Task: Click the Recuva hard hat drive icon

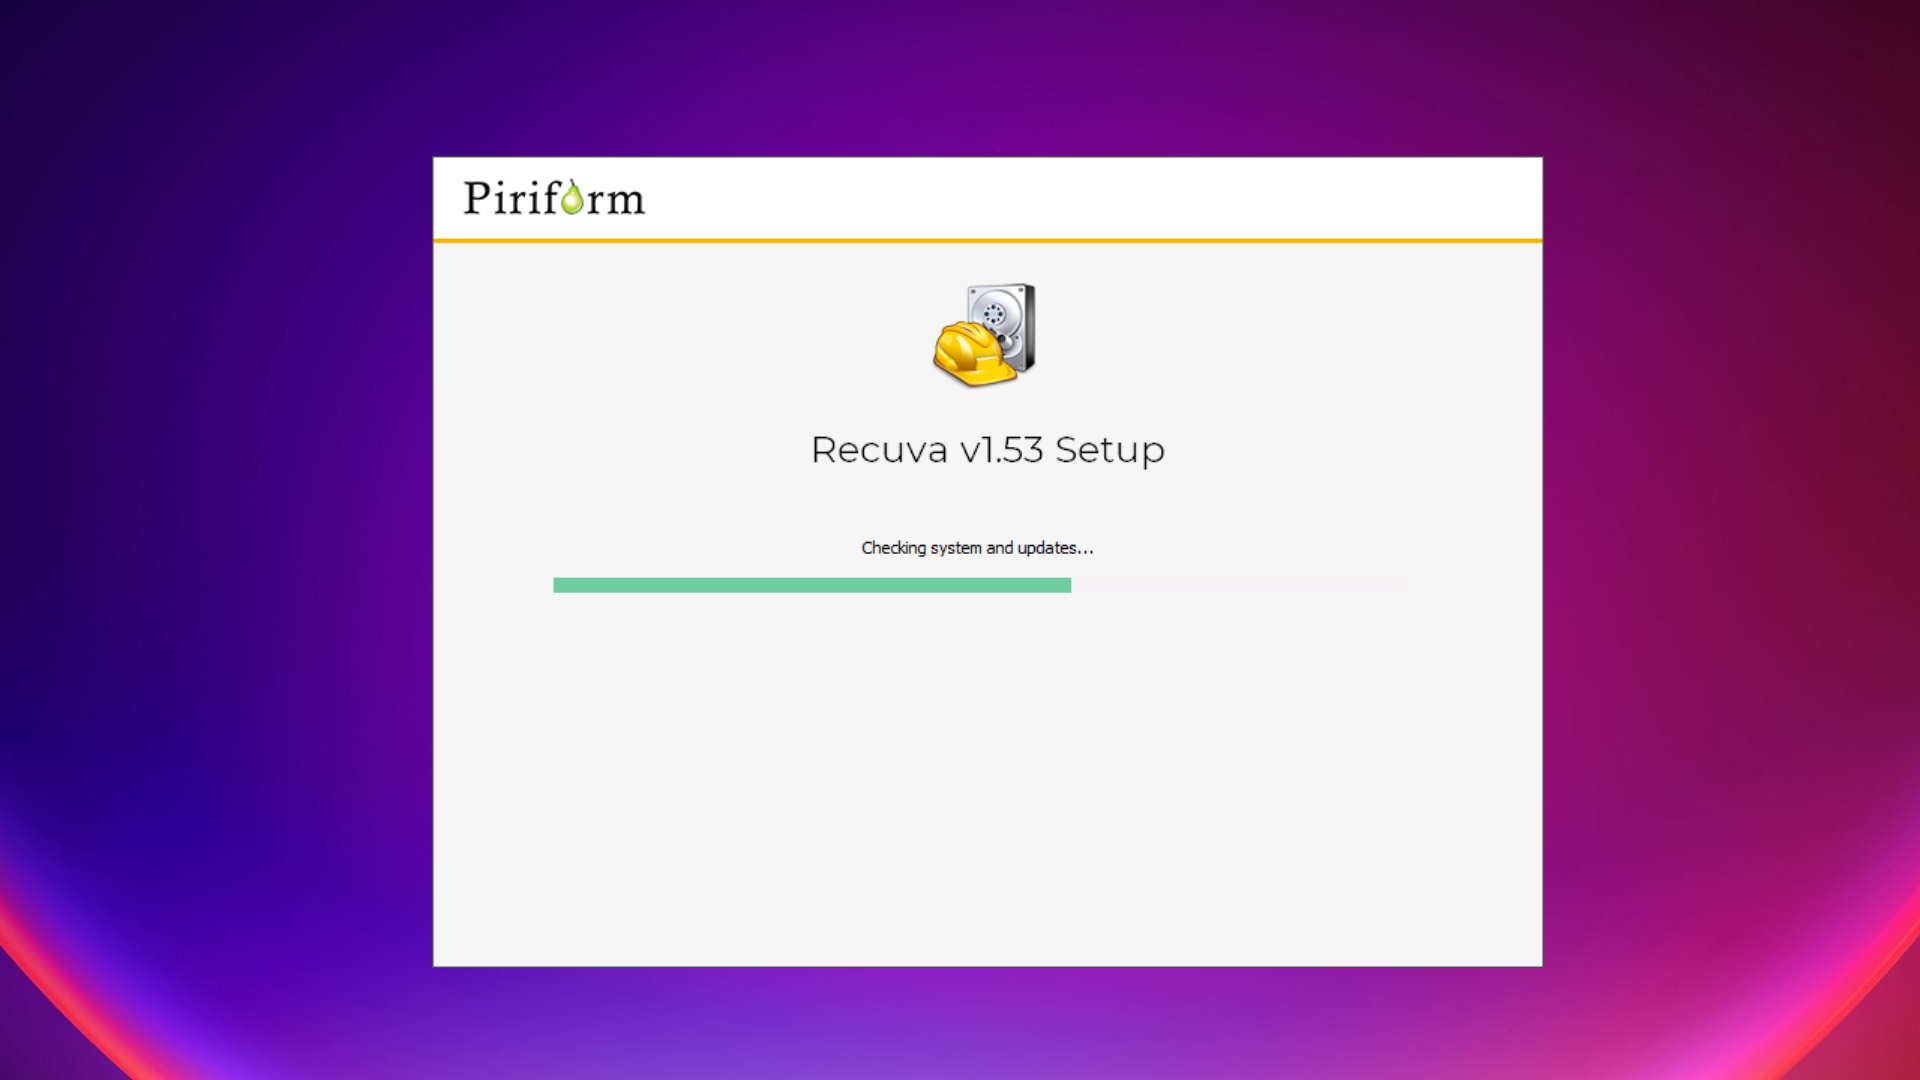Action: tap(985, 335)
